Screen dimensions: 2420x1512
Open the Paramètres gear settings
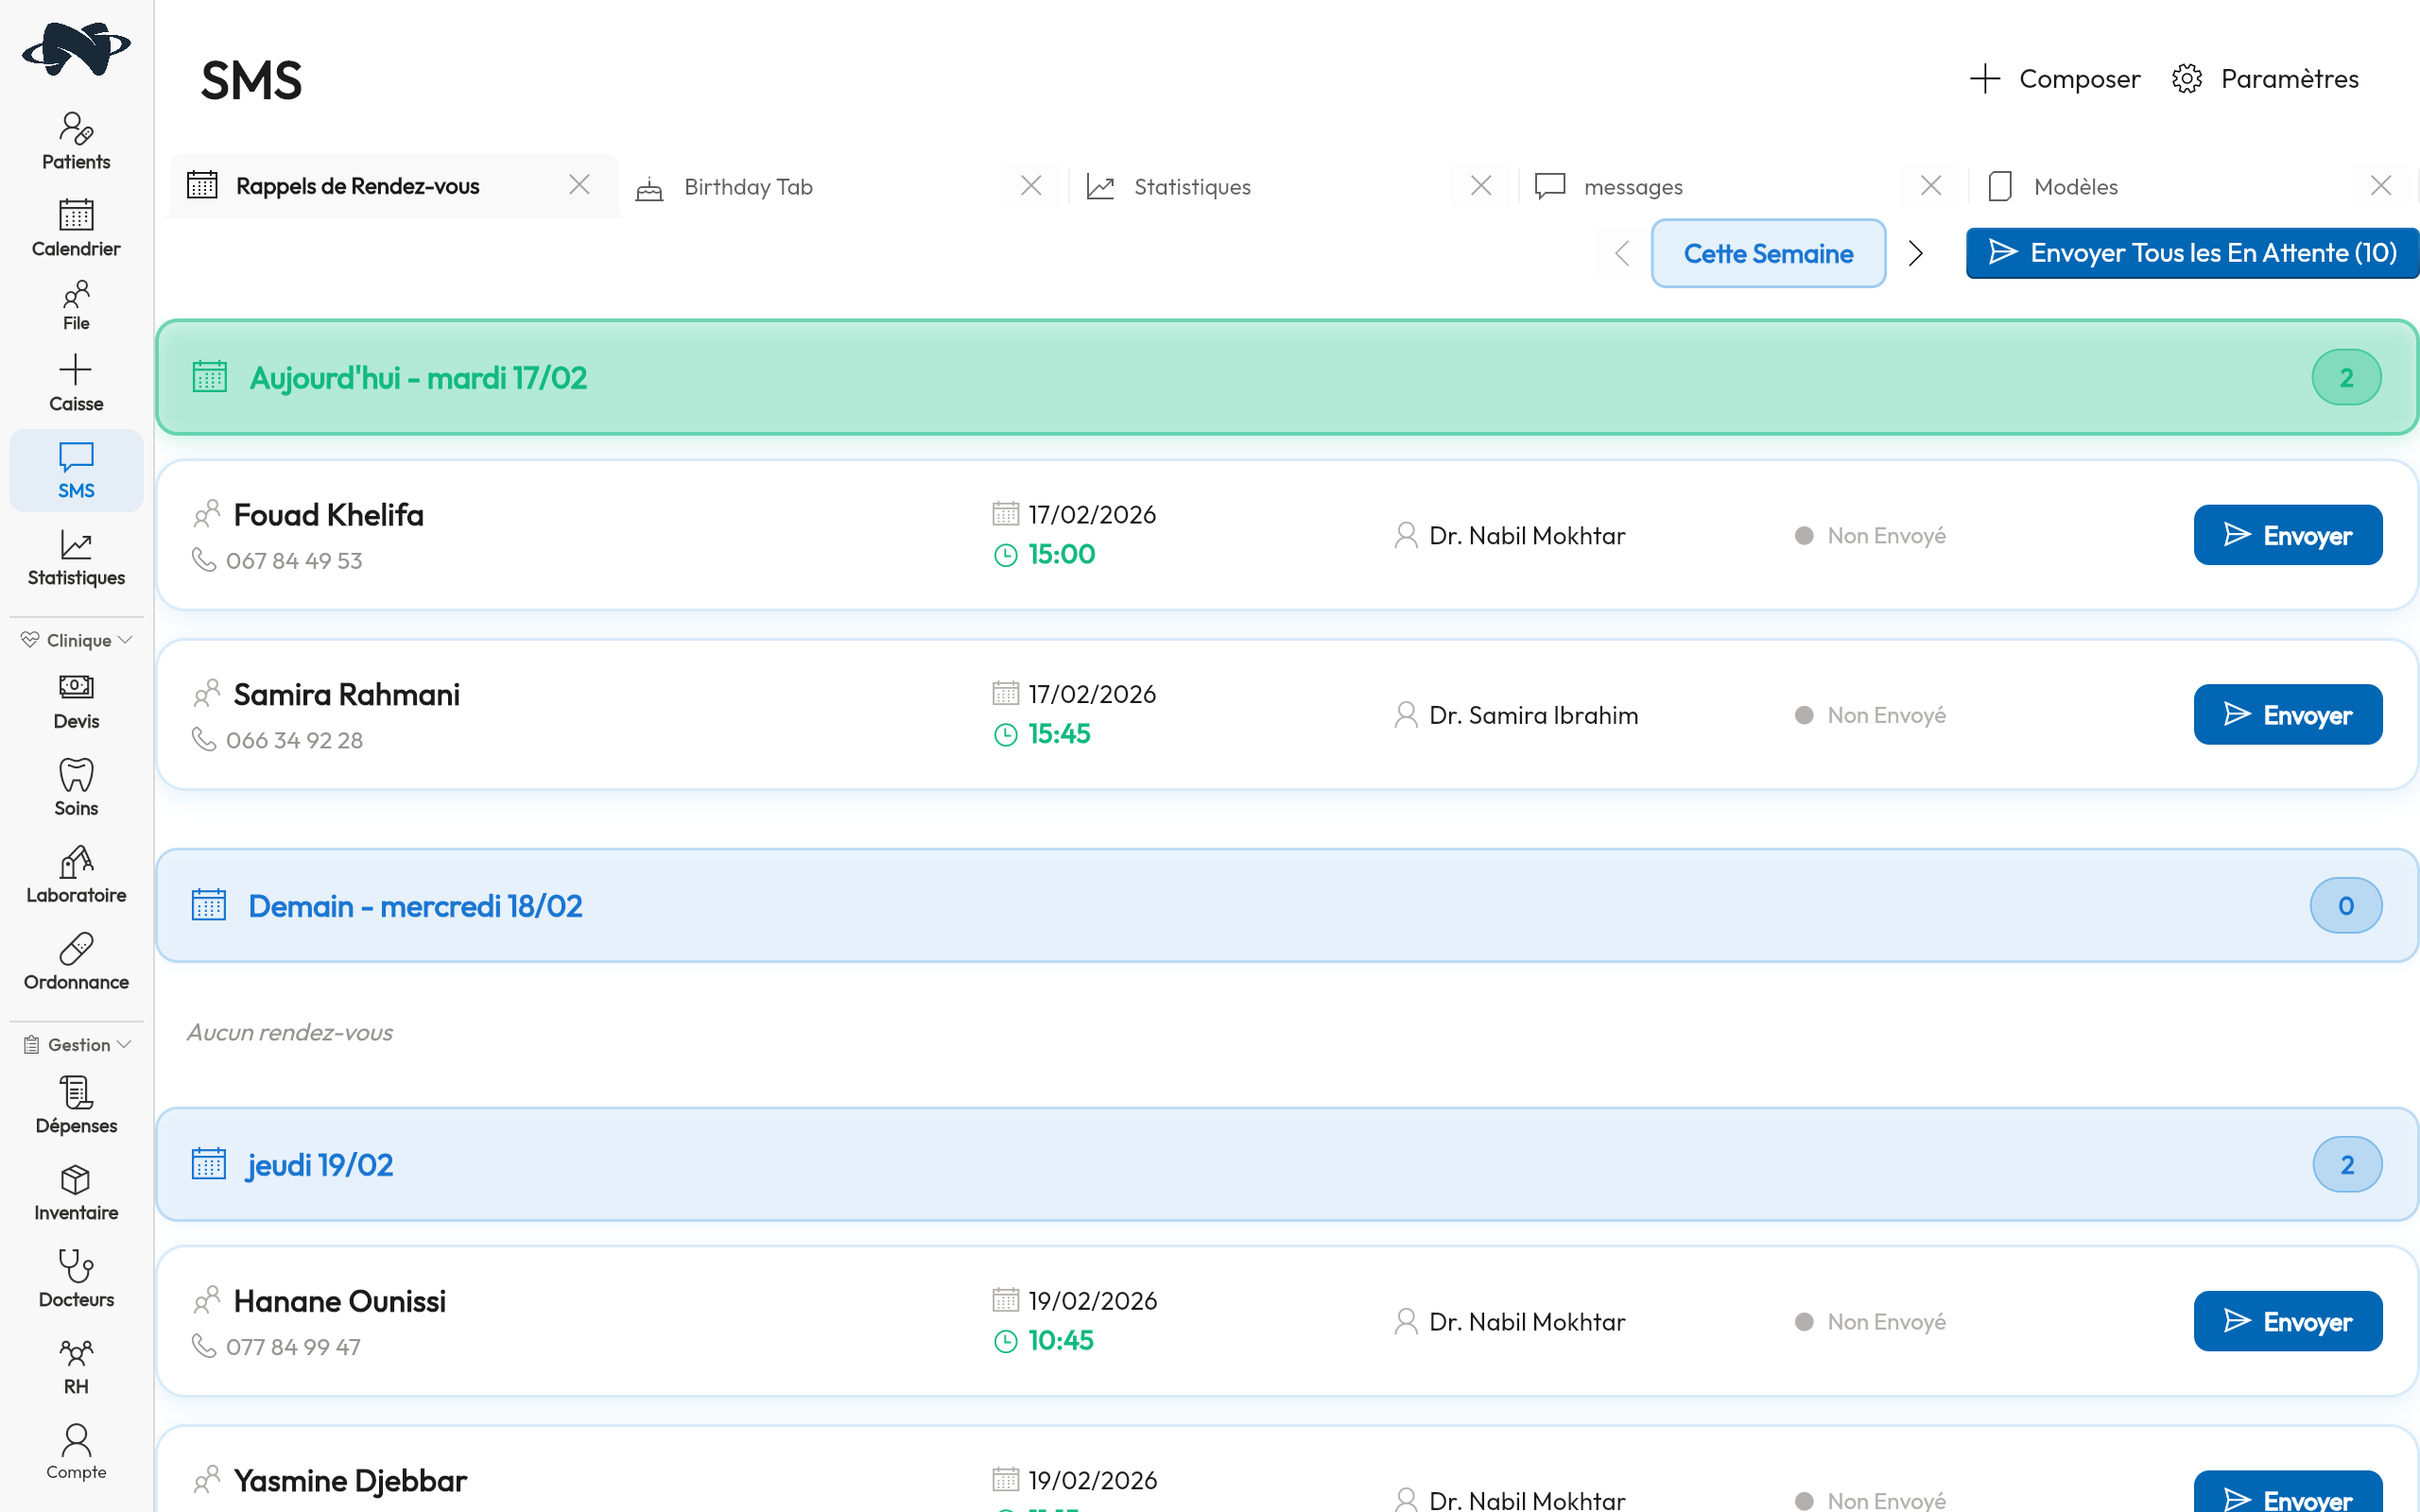point(2264,79)
